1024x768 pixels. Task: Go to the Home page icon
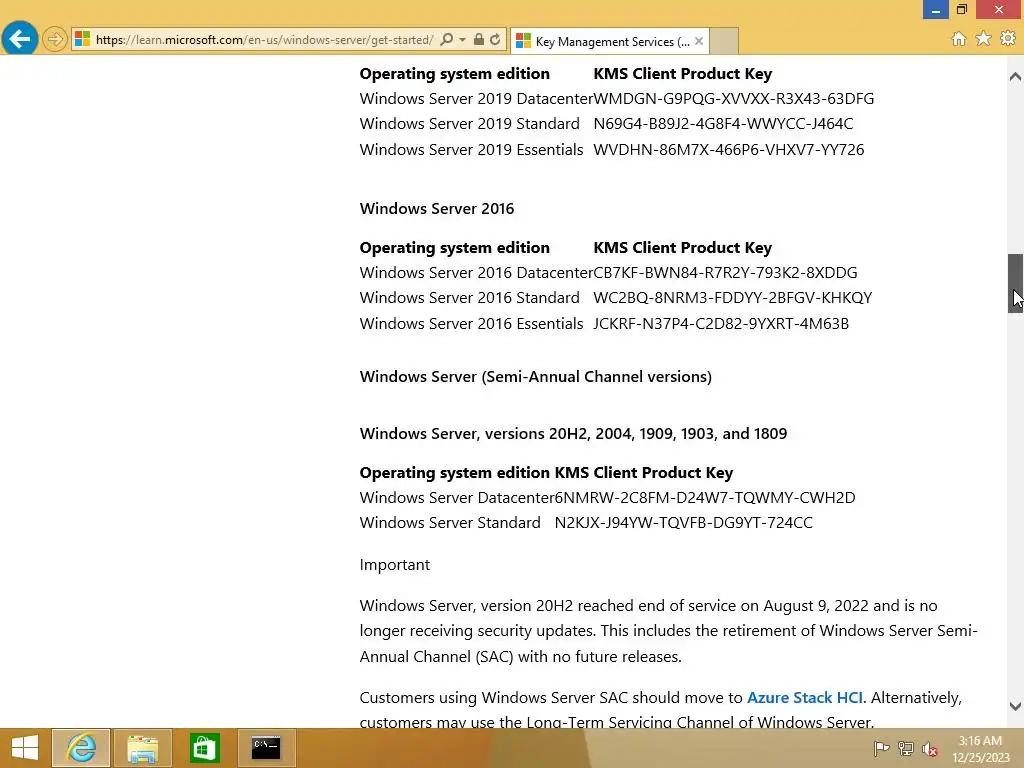pos(959,39)
